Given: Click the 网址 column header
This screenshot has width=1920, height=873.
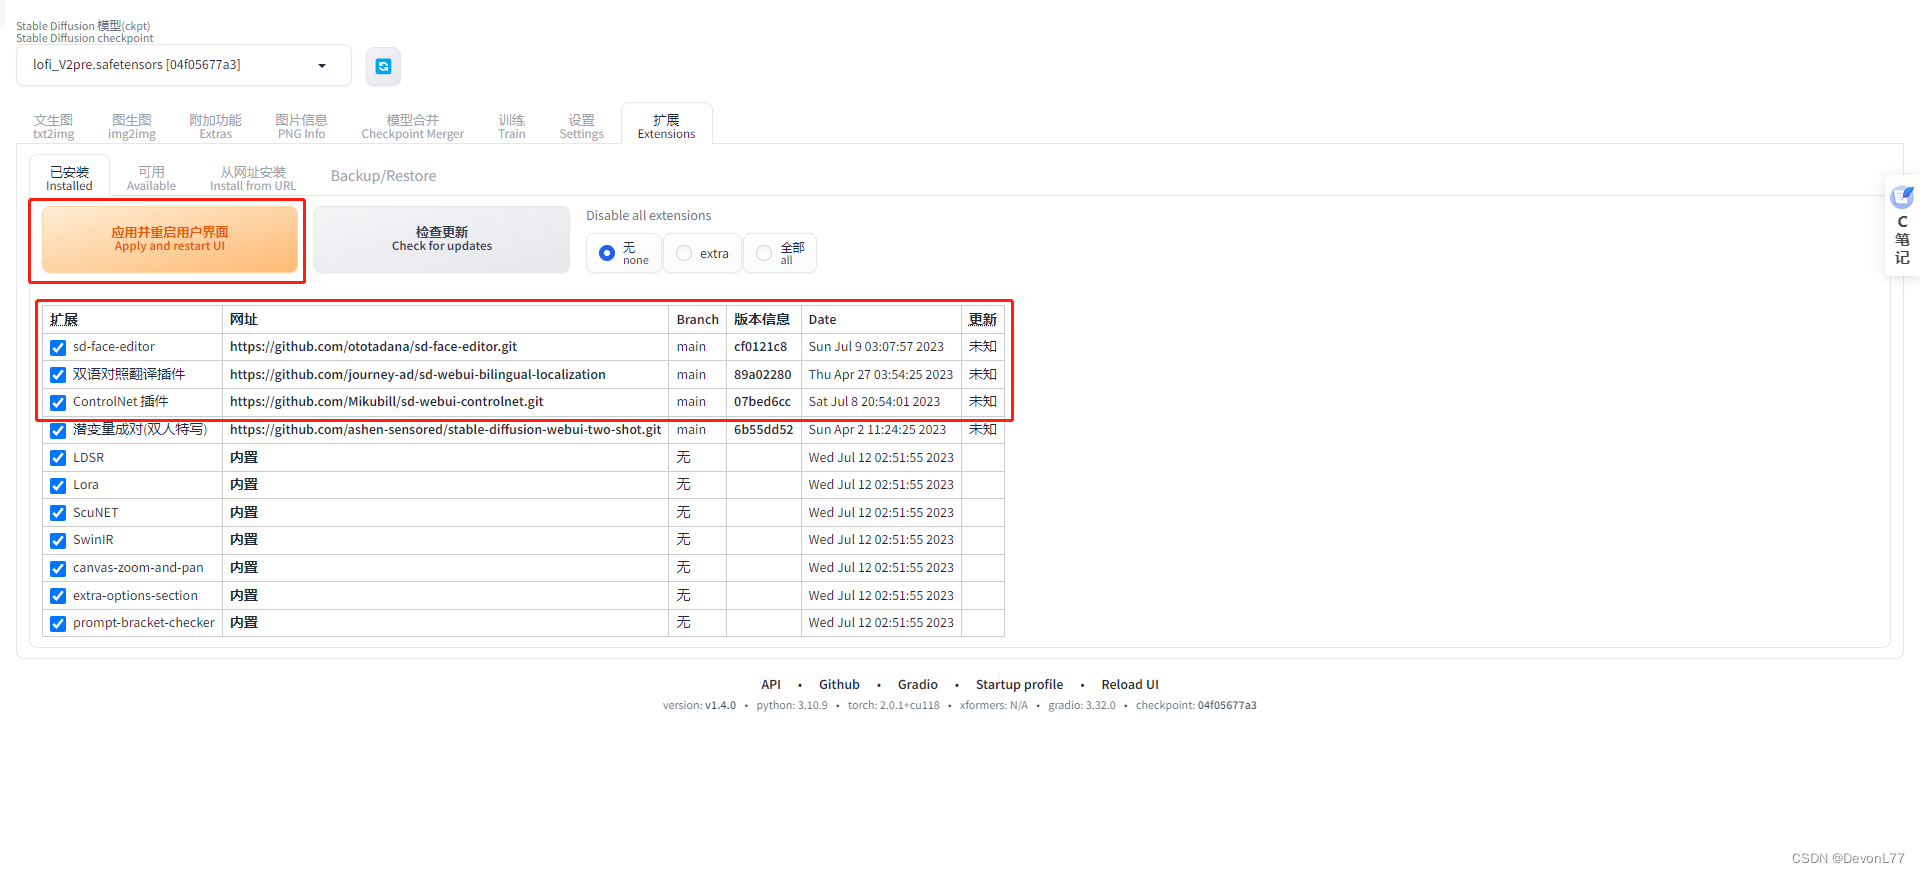Looking at the screenshot, I should pos(445,320).
